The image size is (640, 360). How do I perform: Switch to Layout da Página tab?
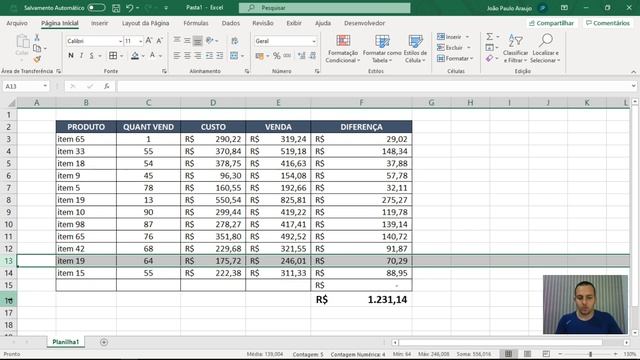pos(145,23)
